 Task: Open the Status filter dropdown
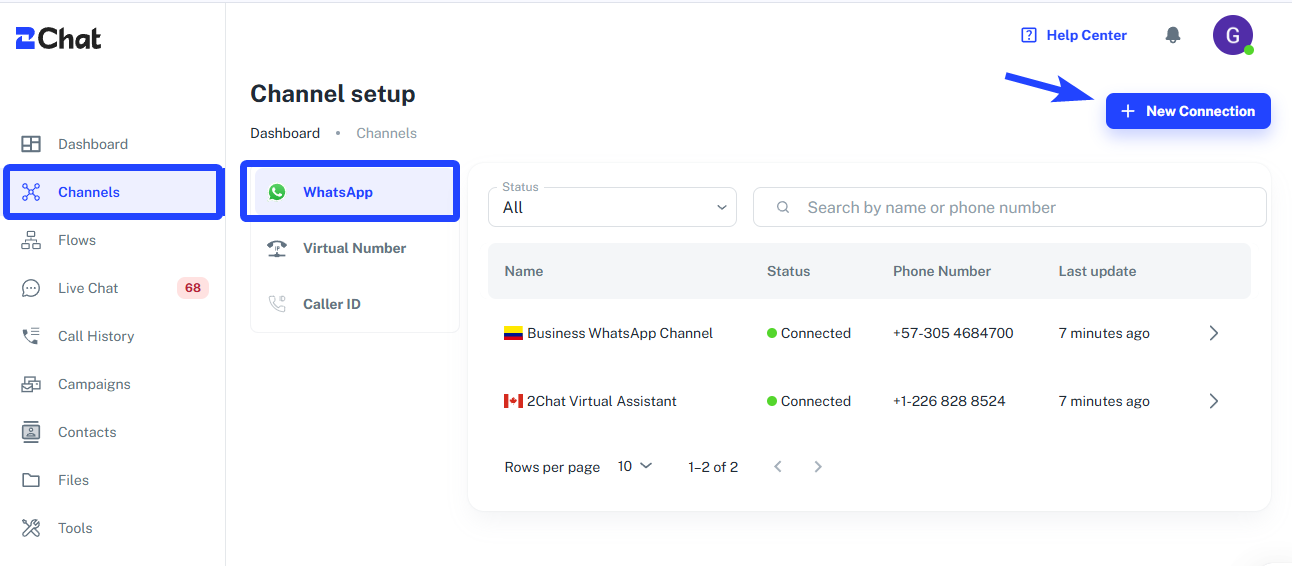(612, 207)
